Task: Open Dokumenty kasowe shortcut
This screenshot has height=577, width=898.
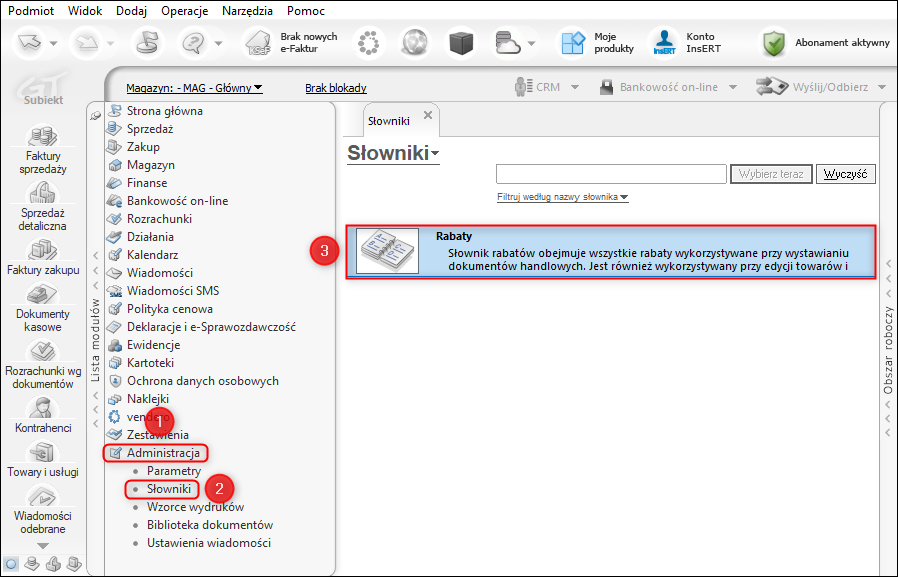Action: point(43,294)
